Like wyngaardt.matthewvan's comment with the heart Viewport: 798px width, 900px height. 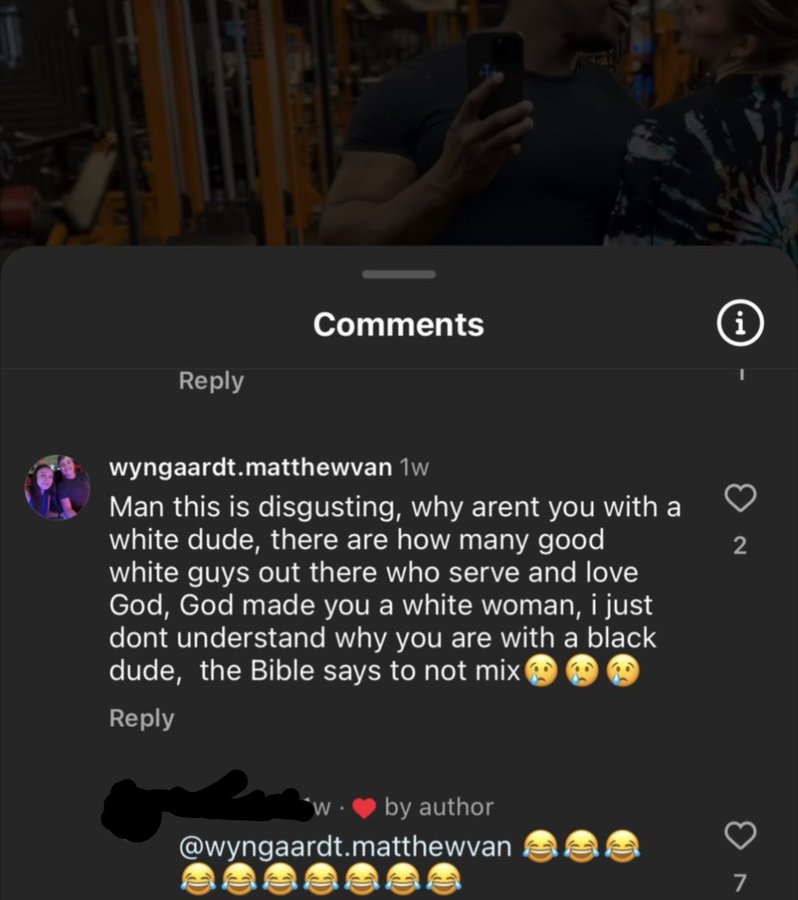coord(740,498)
